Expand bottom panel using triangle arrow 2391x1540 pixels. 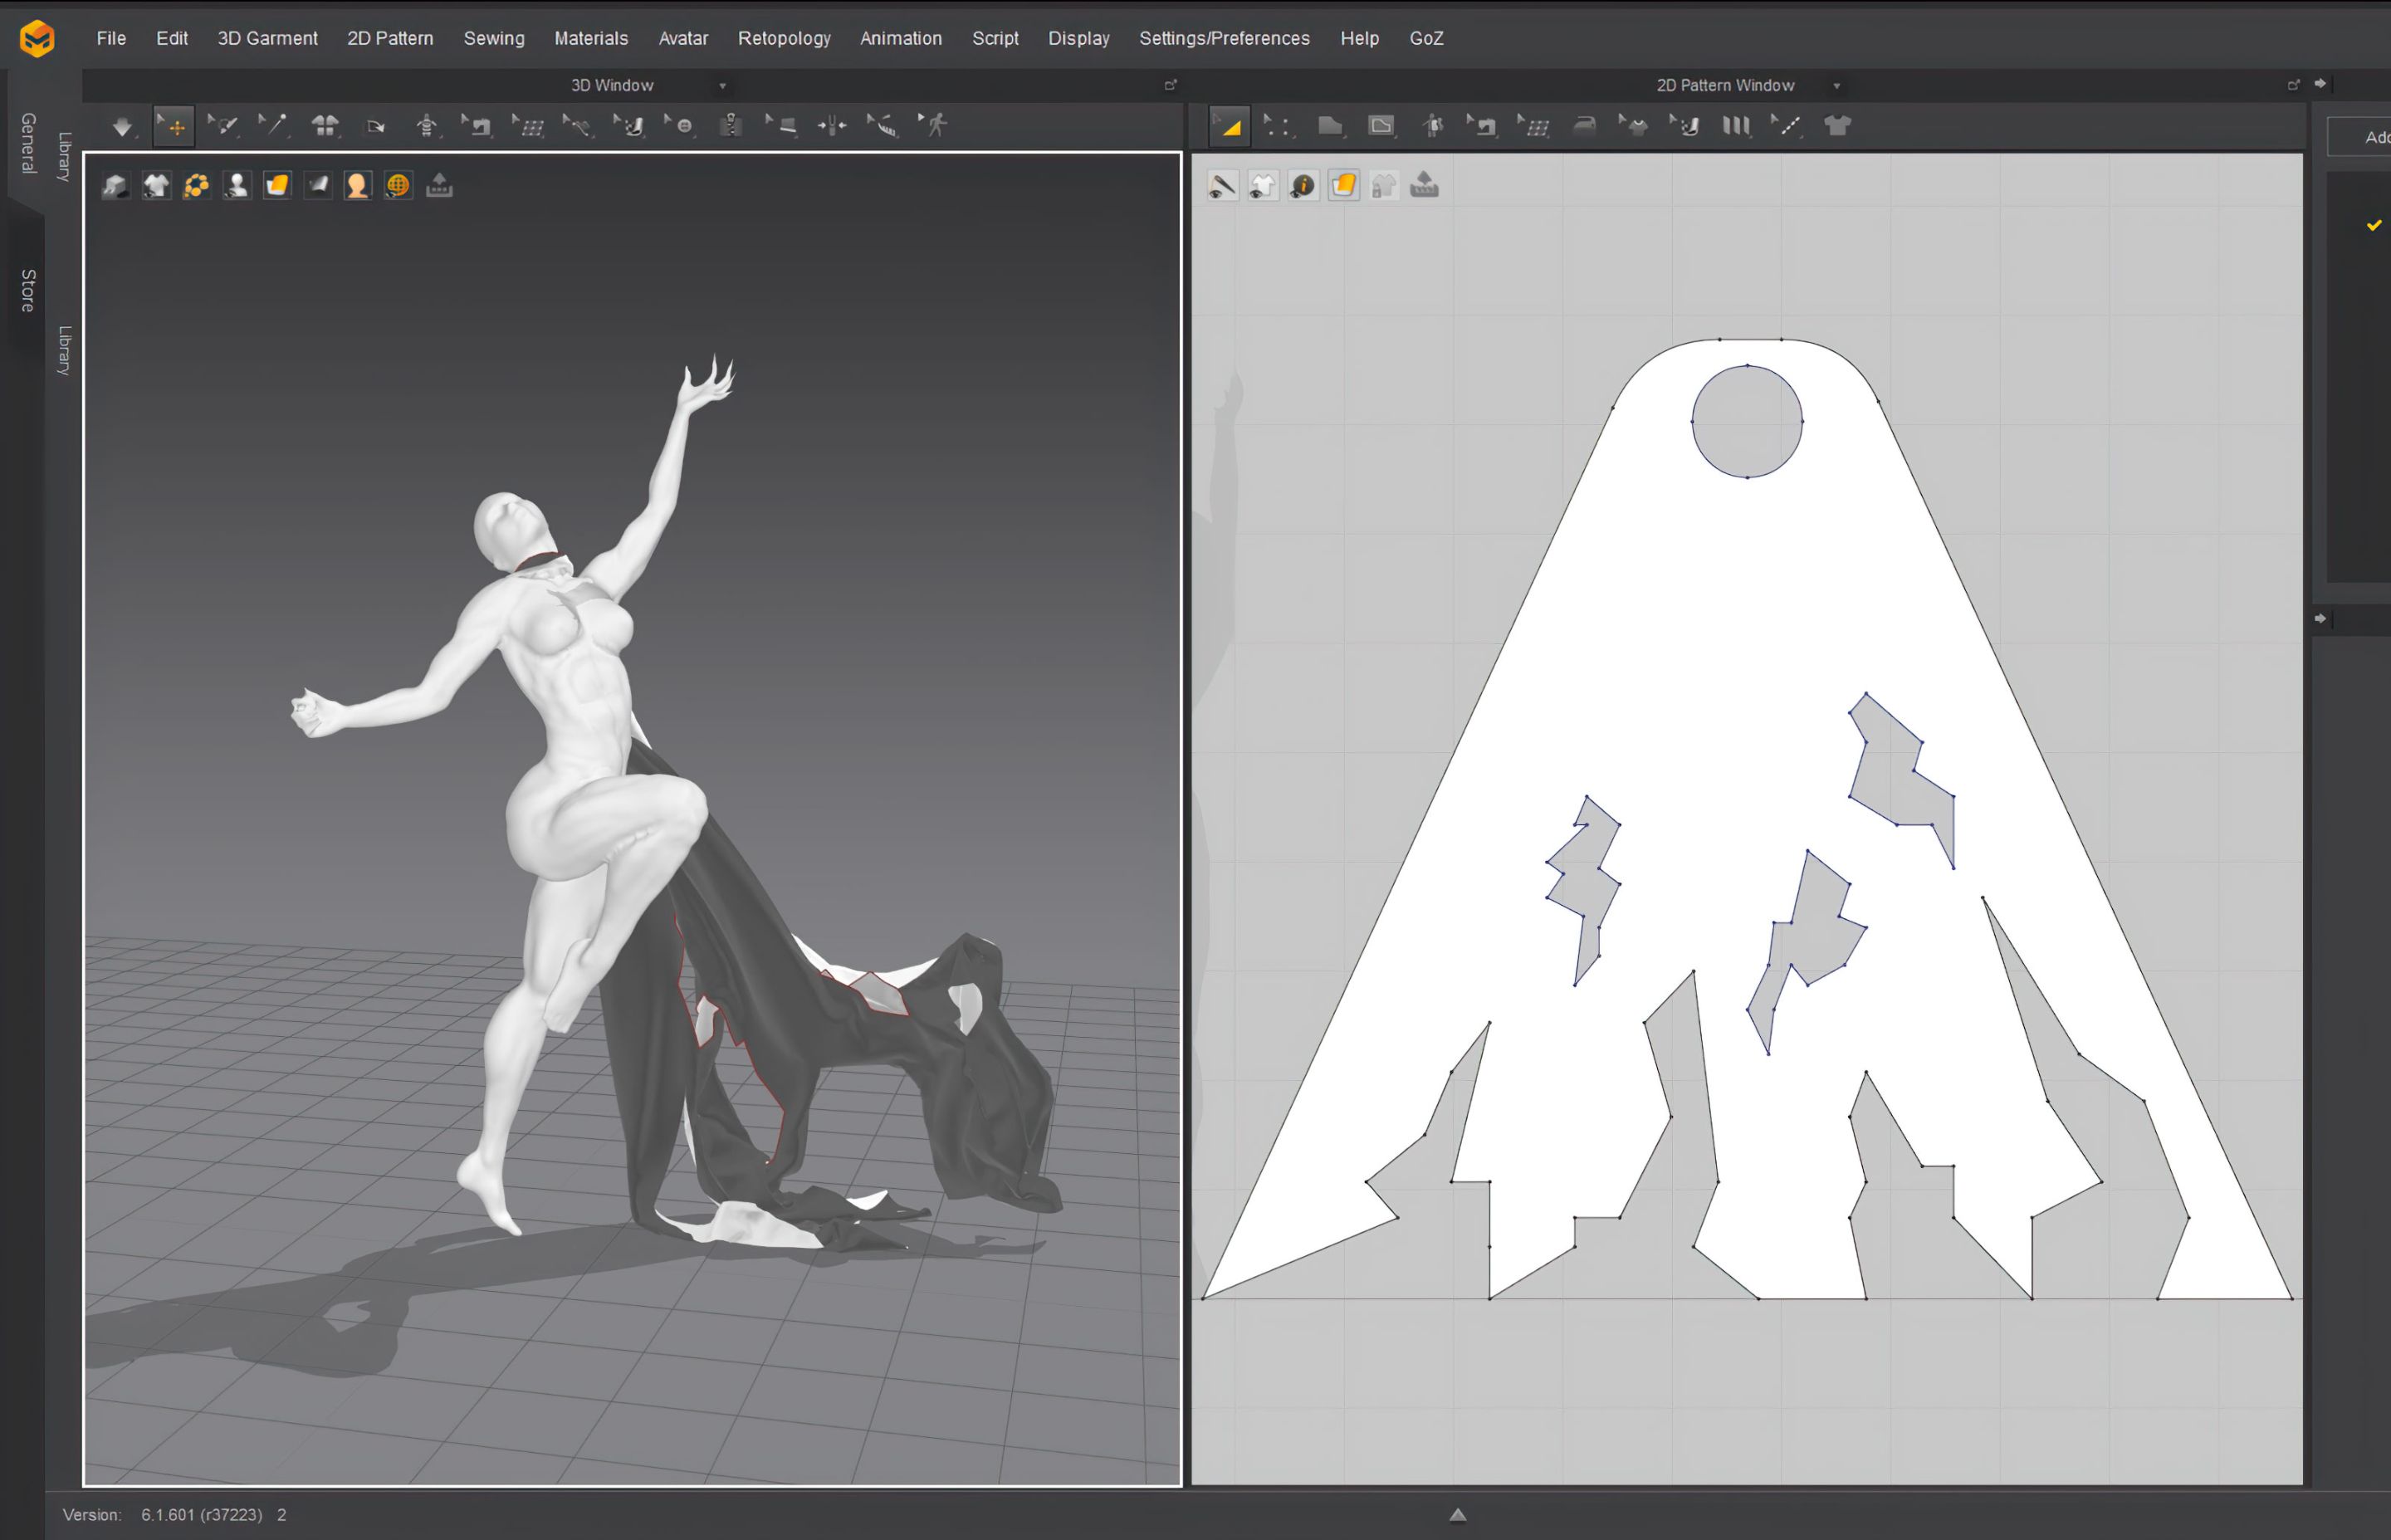click(x=1458, y=1515)
